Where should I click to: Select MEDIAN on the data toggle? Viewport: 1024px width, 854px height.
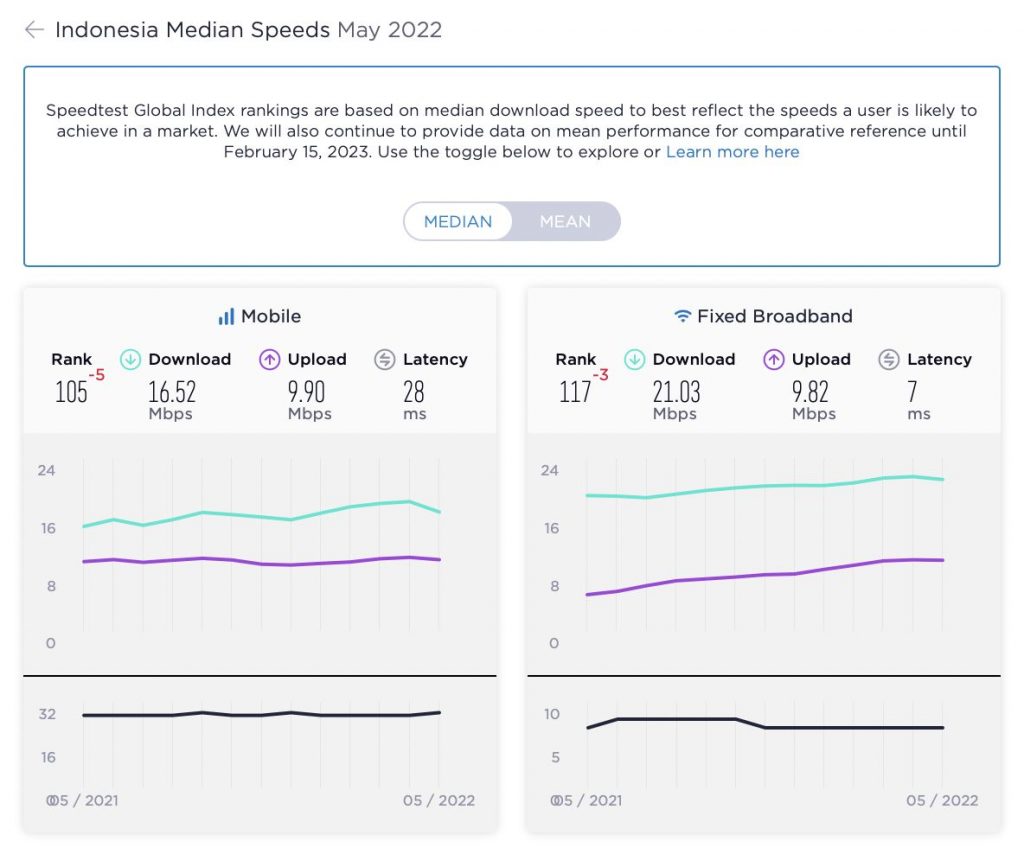click(x=460, y=221)
